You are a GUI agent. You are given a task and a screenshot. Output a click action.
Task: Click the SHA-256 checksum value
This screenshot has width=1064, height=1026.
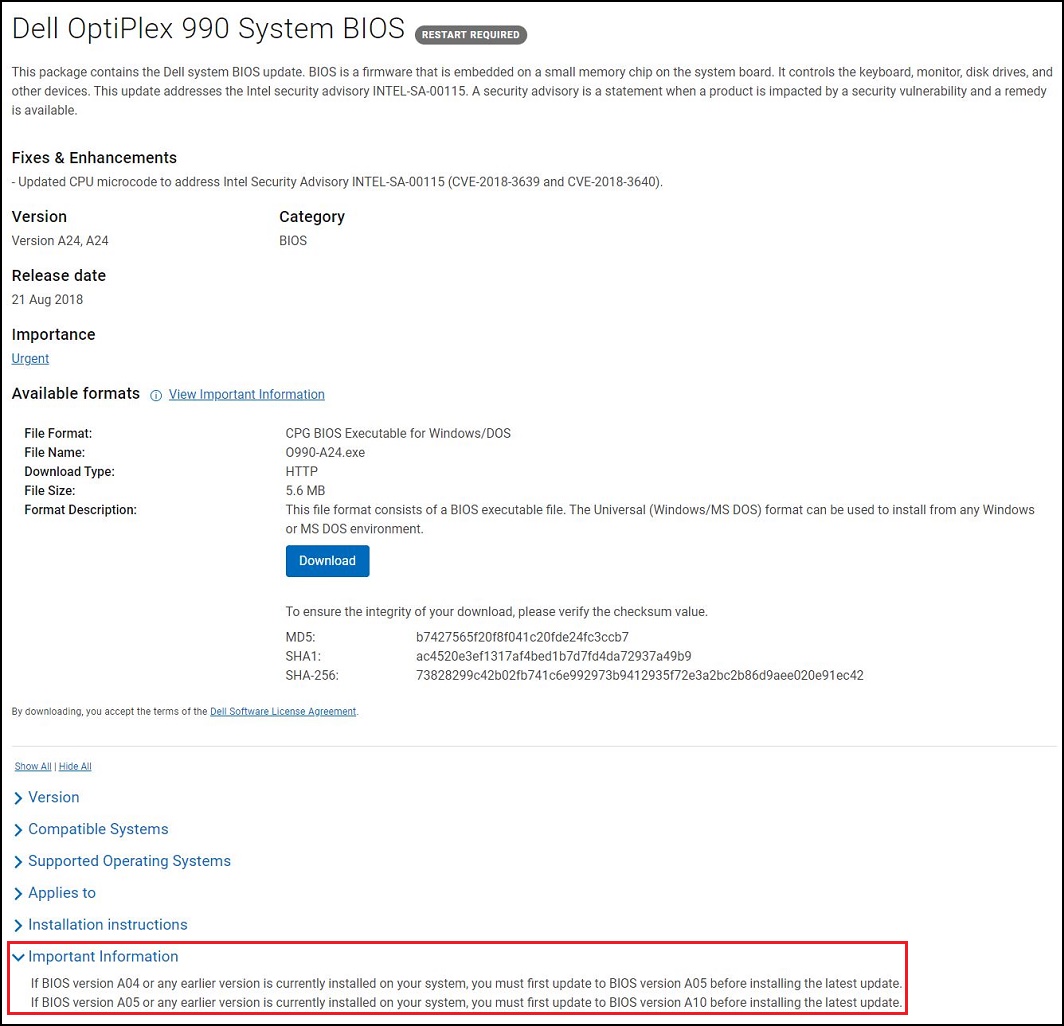(640, 675)
